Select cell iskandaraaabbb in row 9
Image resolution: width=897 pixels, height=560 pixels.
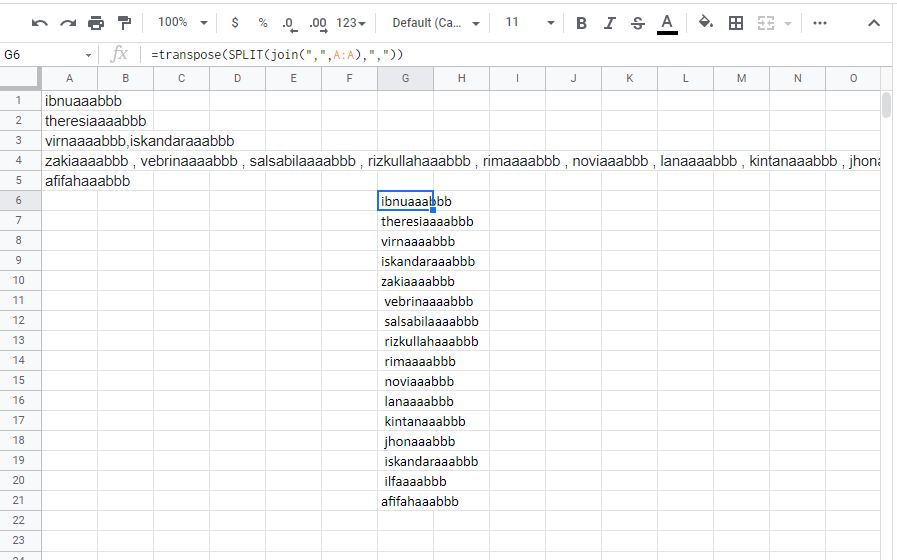click(406, 261)
